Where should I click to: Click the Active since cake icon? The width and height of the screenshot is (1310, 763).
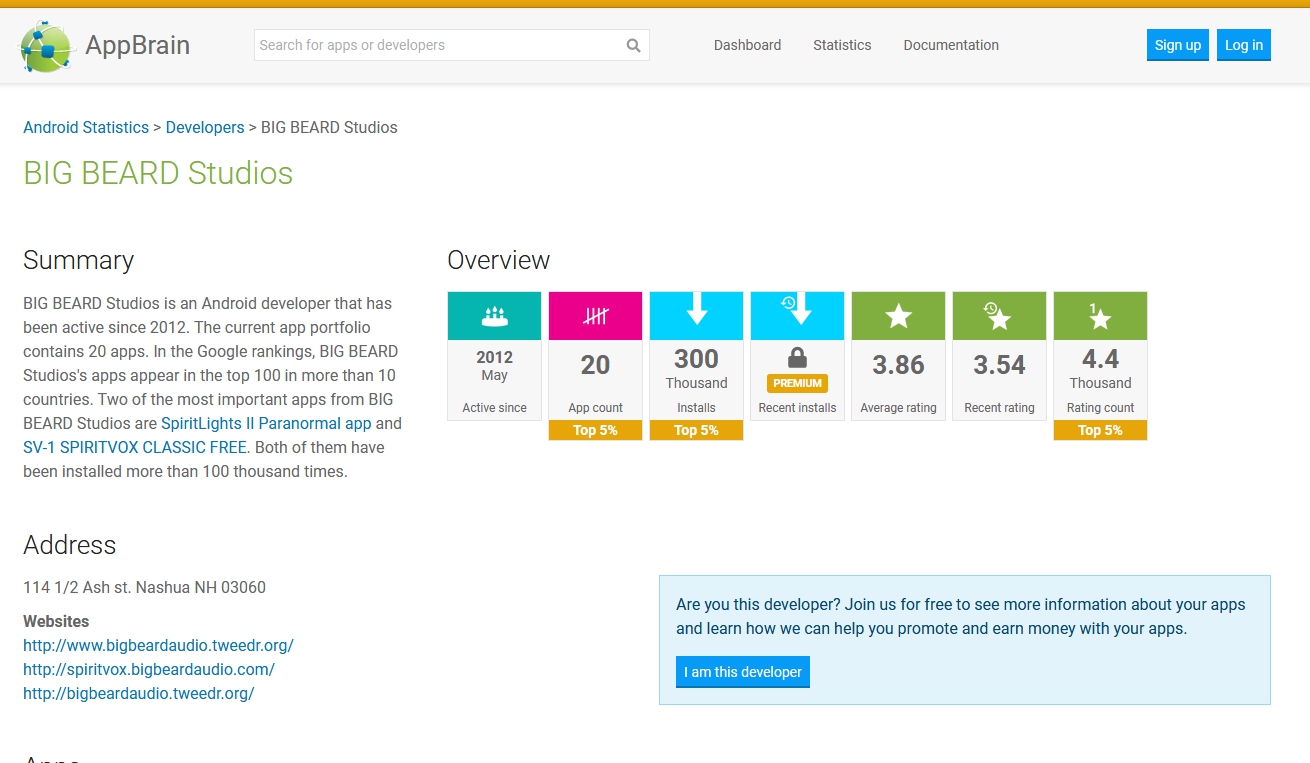click(495, 316)
